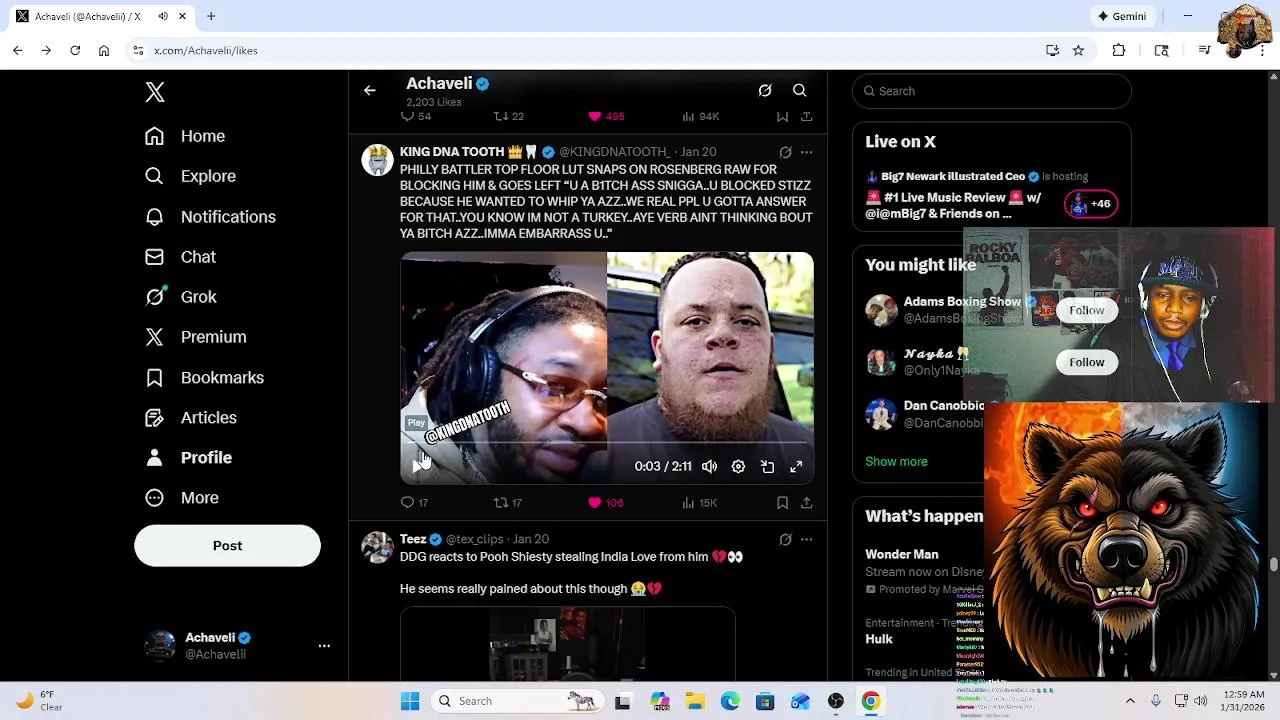Open File Explorer from the taskbar
This screenshot has height=720, width=1280.
695,701
